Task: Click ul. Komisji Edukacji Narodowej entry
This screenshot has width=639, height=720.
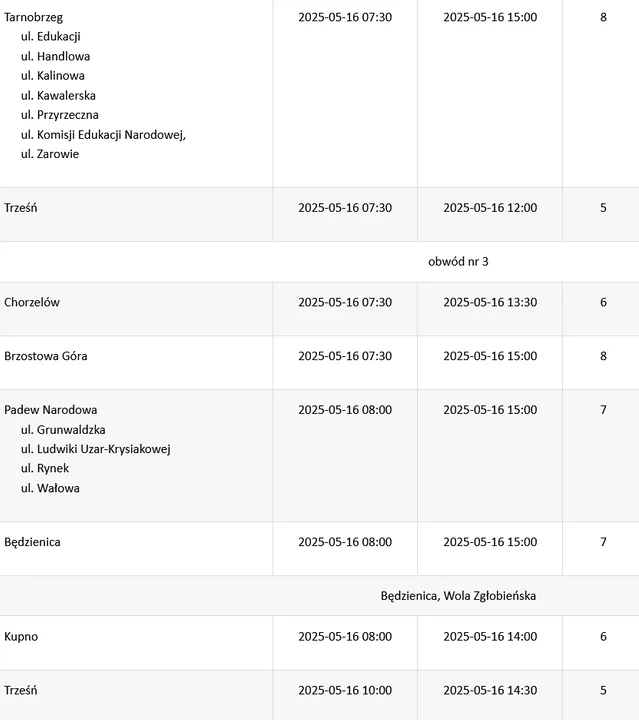Action: click(103, 135)
